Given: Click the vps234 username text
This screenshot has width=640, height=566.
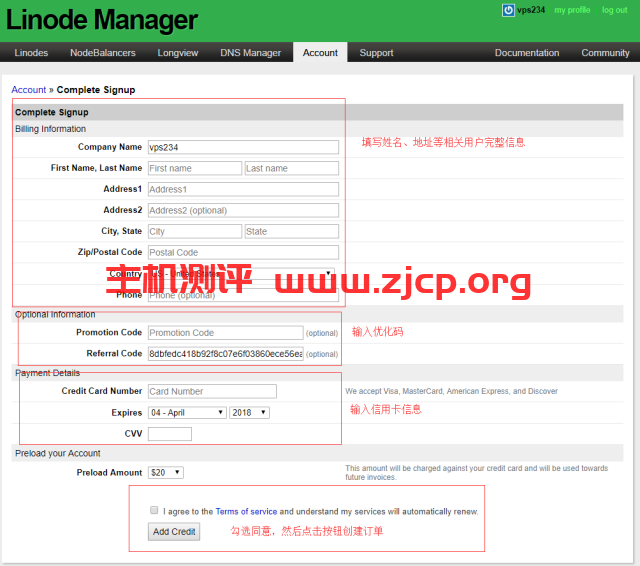Looking at the screenshot, I should pyautogui.click(x=531, y=10).
